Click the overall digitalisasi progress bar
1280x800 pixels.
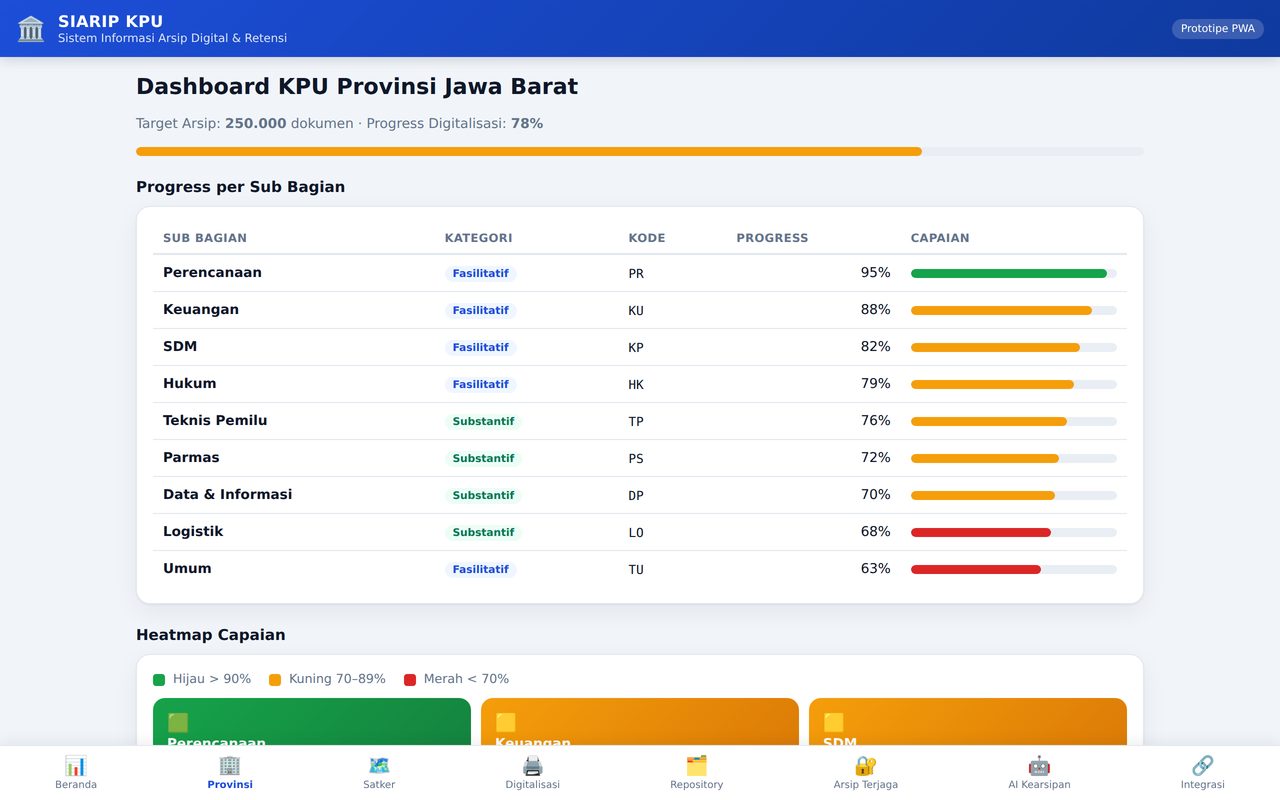pyautogui.click(x=640, y=152)
